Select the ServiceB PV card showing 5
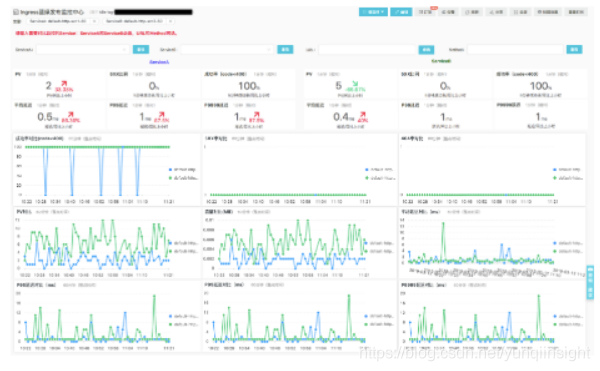The height and width of the screenshot is (371, 600). click(350, 84)
